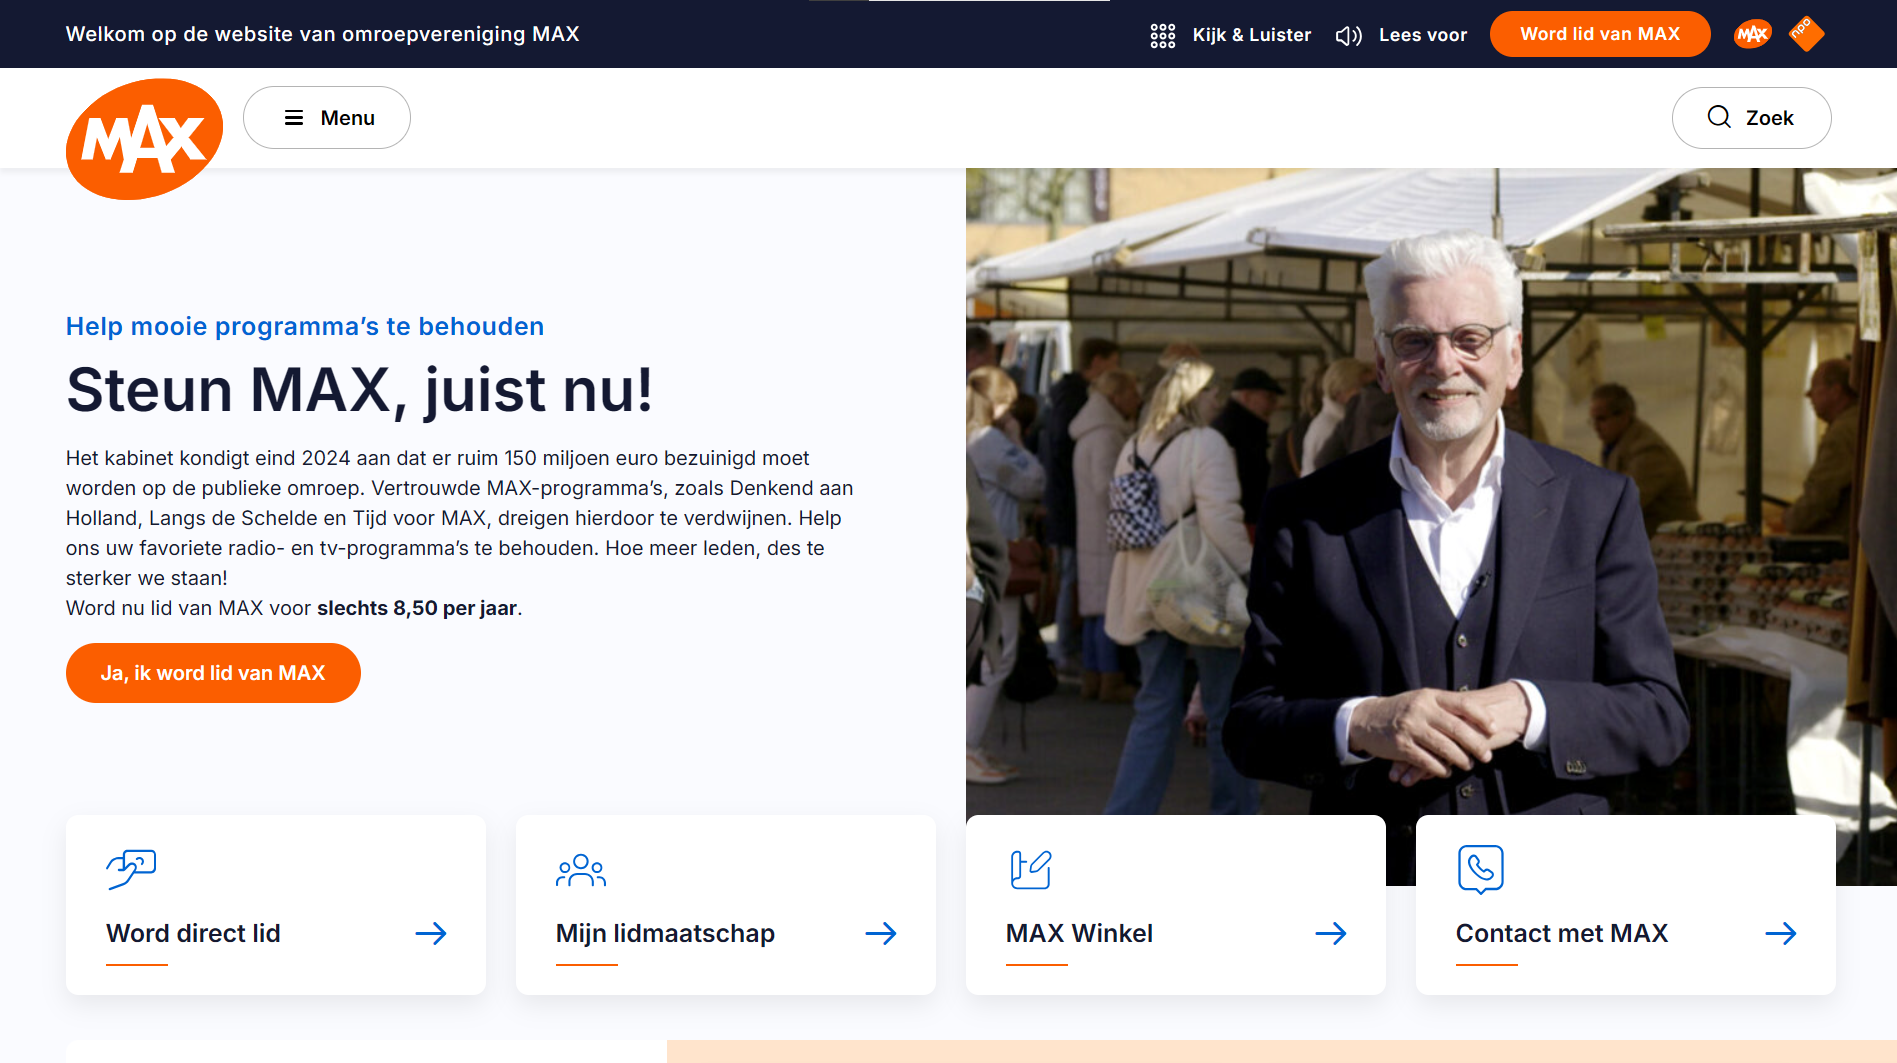This screenshot has width=1897, height=1063.
Task: Click the Word direct lid handshake icon
Action: (131, 868)
